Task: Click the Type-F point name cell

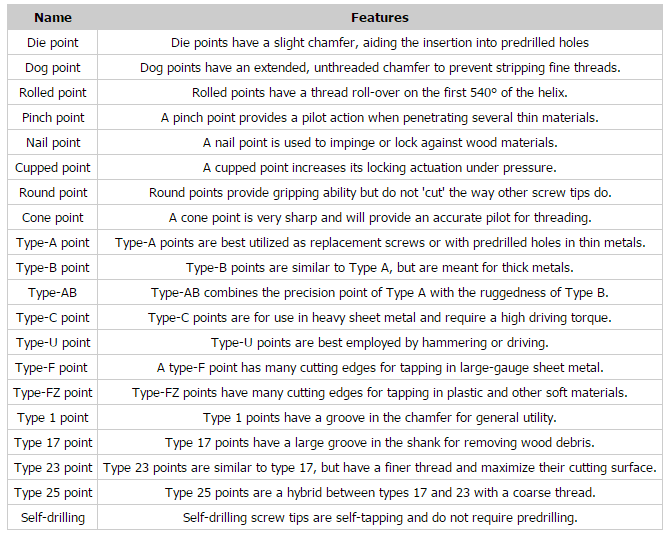Action: pyautogui.click(x=52, y=368)
